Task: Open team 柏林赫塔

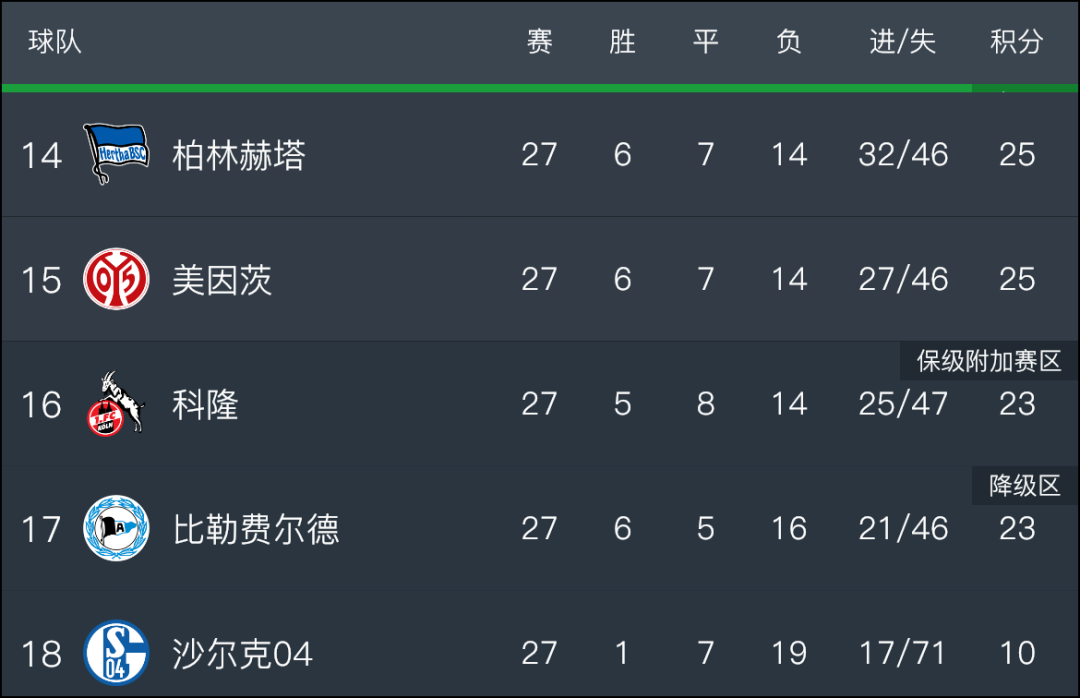Action: (238, 155)
